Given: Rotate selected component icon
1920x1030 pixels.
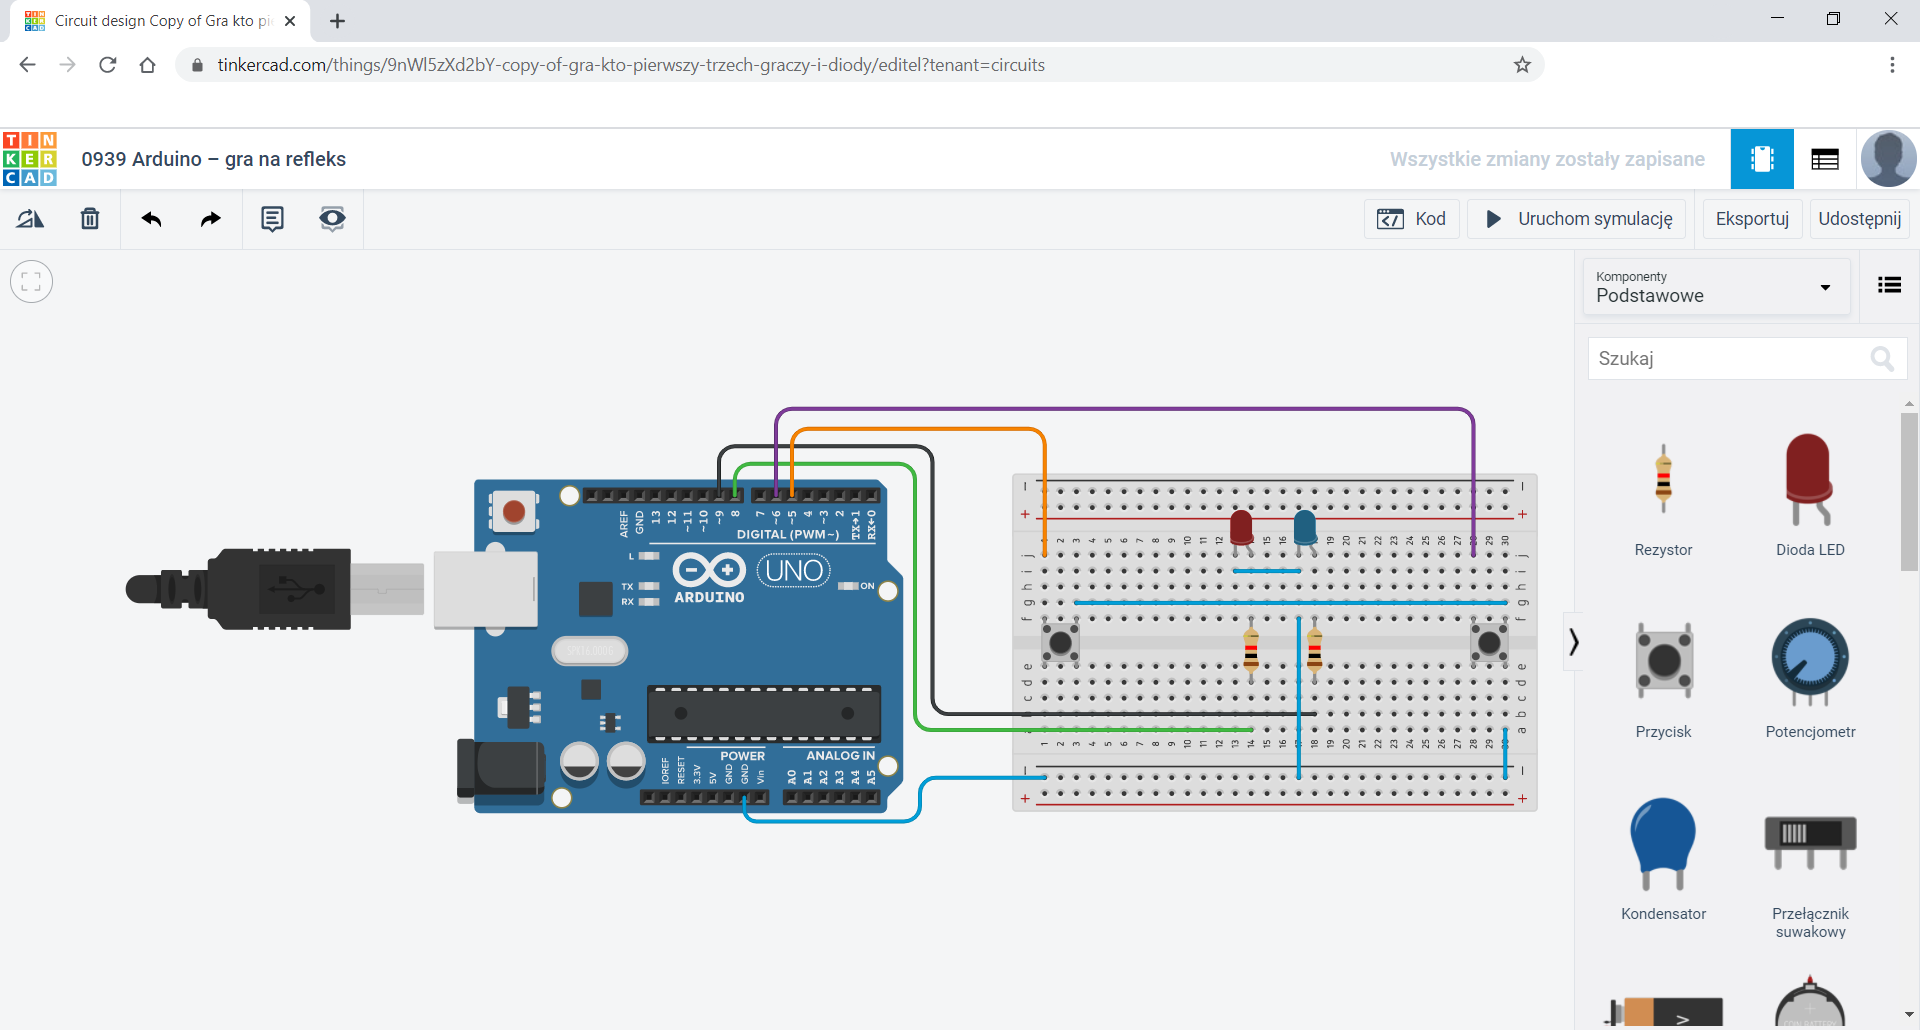Looking at the screenshot, I should (30, 219).
